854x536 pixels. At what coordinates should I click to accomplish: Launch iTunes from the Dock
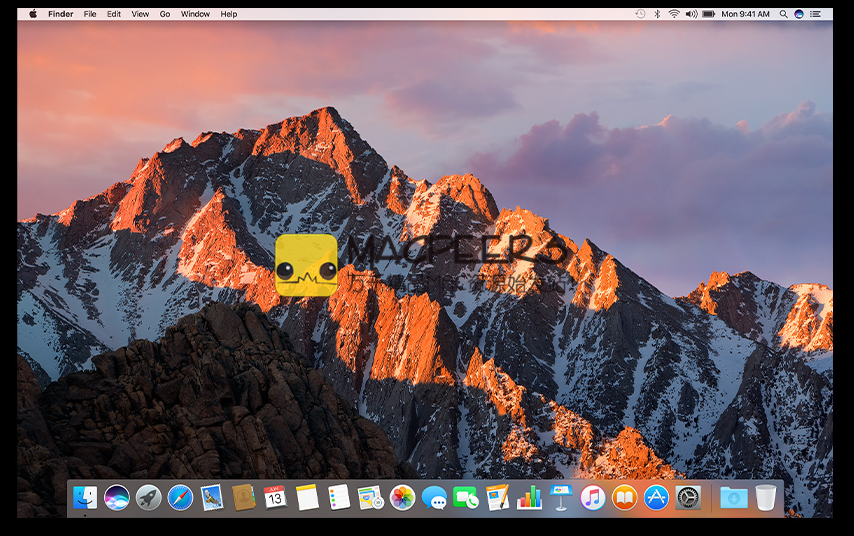pyautogui.click(x=593, y=497)
